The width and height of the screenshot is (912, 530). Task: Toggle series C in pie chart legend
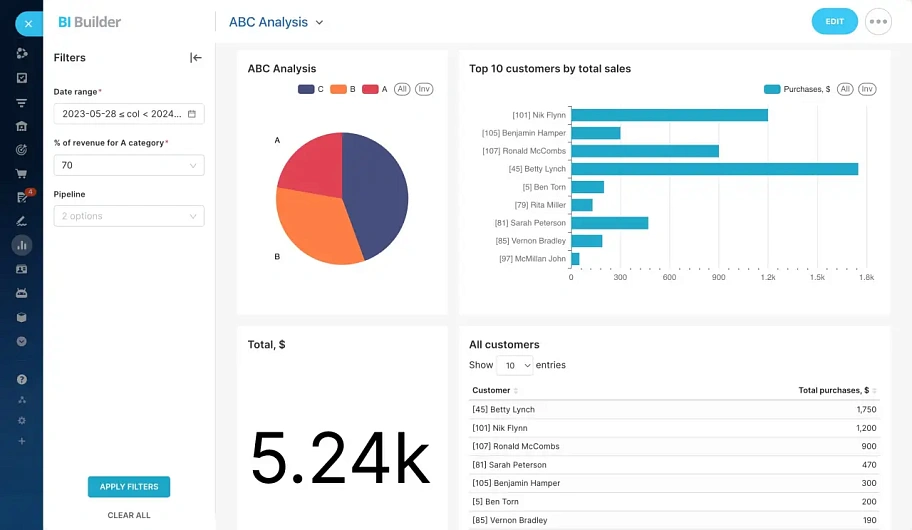[x=311, y=89]
